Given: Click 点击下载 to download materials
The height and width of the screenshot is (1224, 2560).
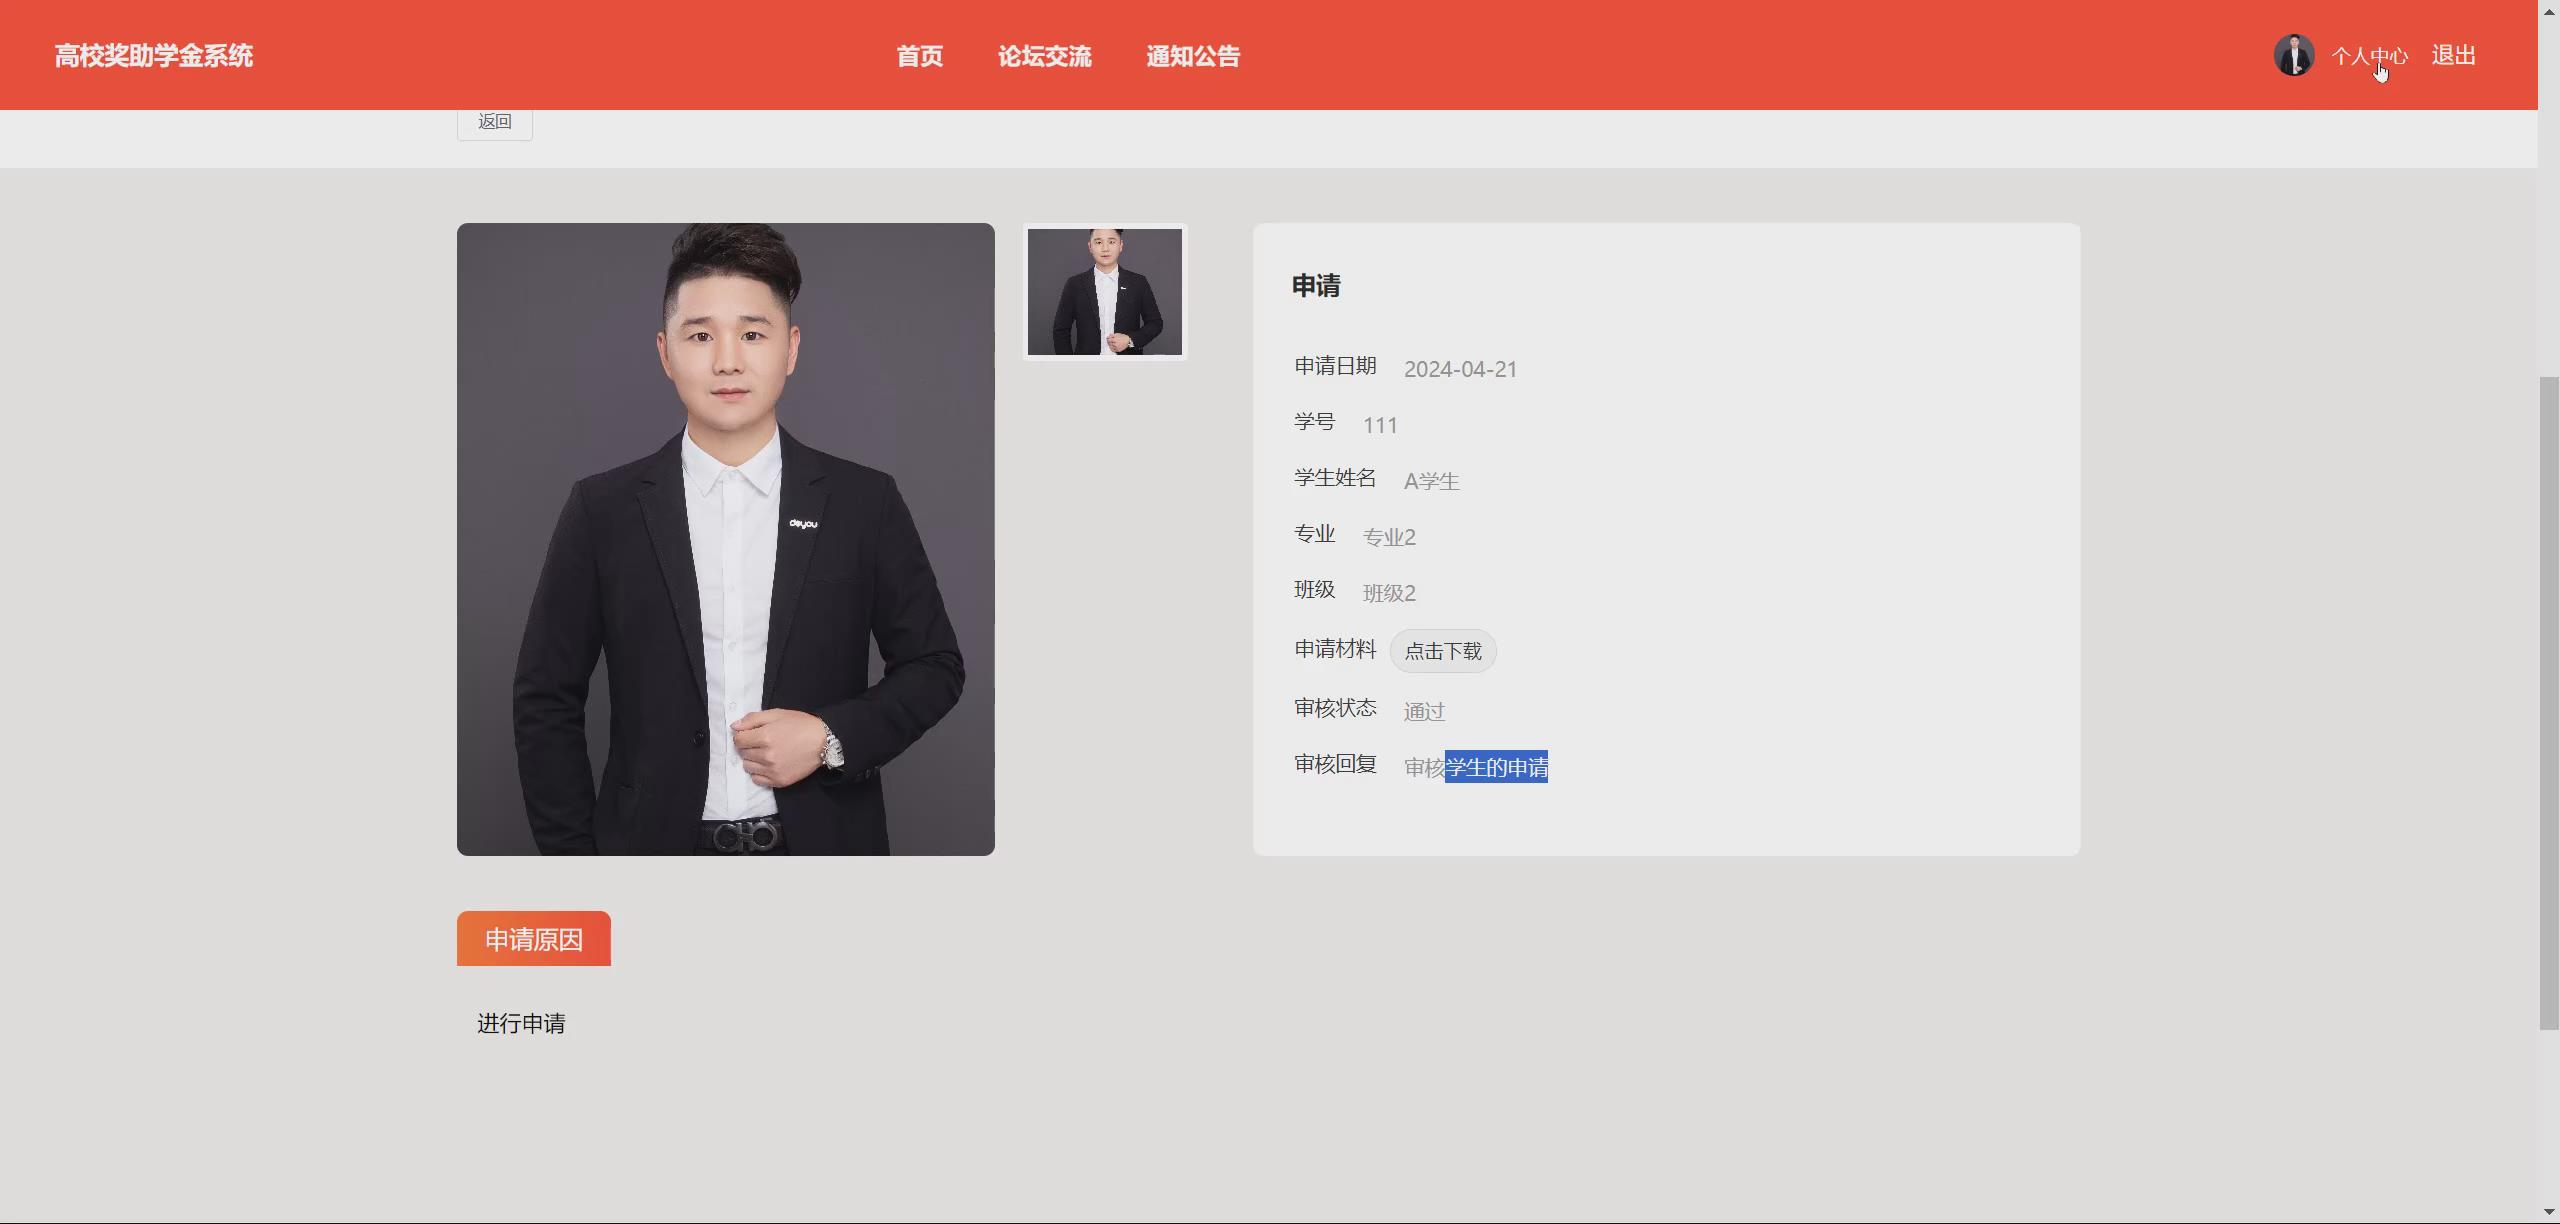Looking at the screenshot, I should coord(1442,651).
